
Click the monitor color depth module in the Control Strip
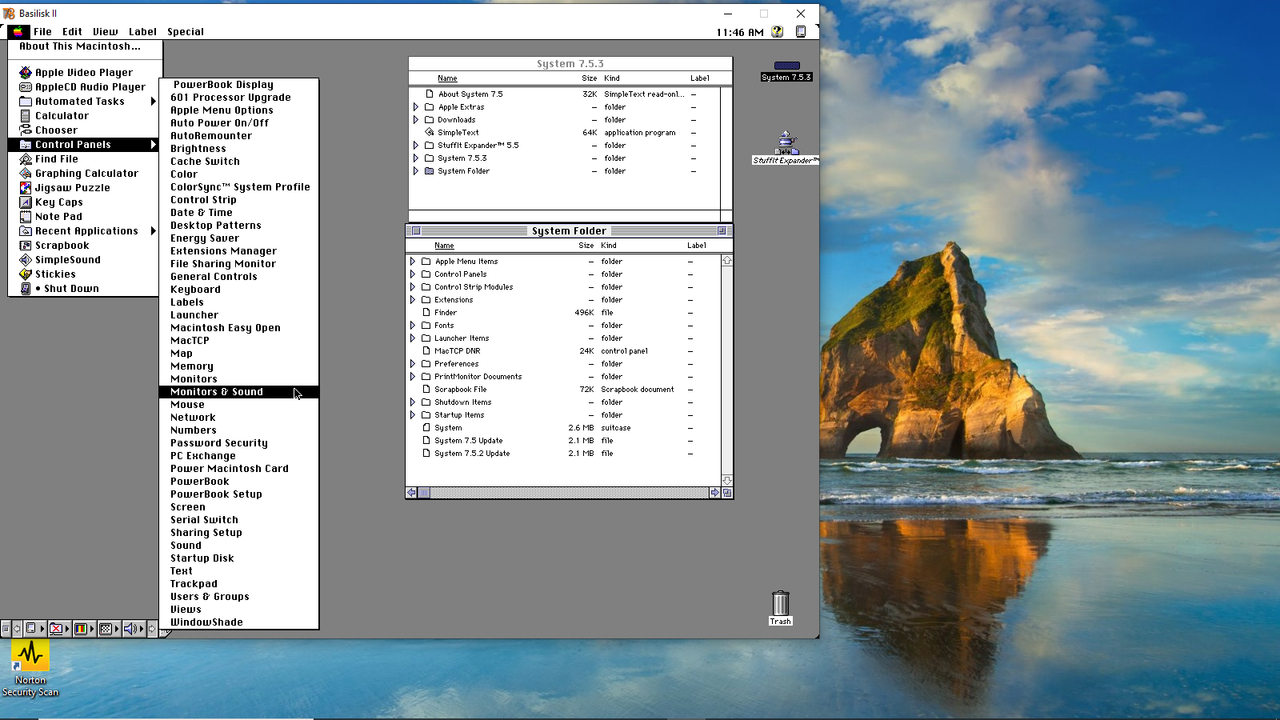point(85,628)
